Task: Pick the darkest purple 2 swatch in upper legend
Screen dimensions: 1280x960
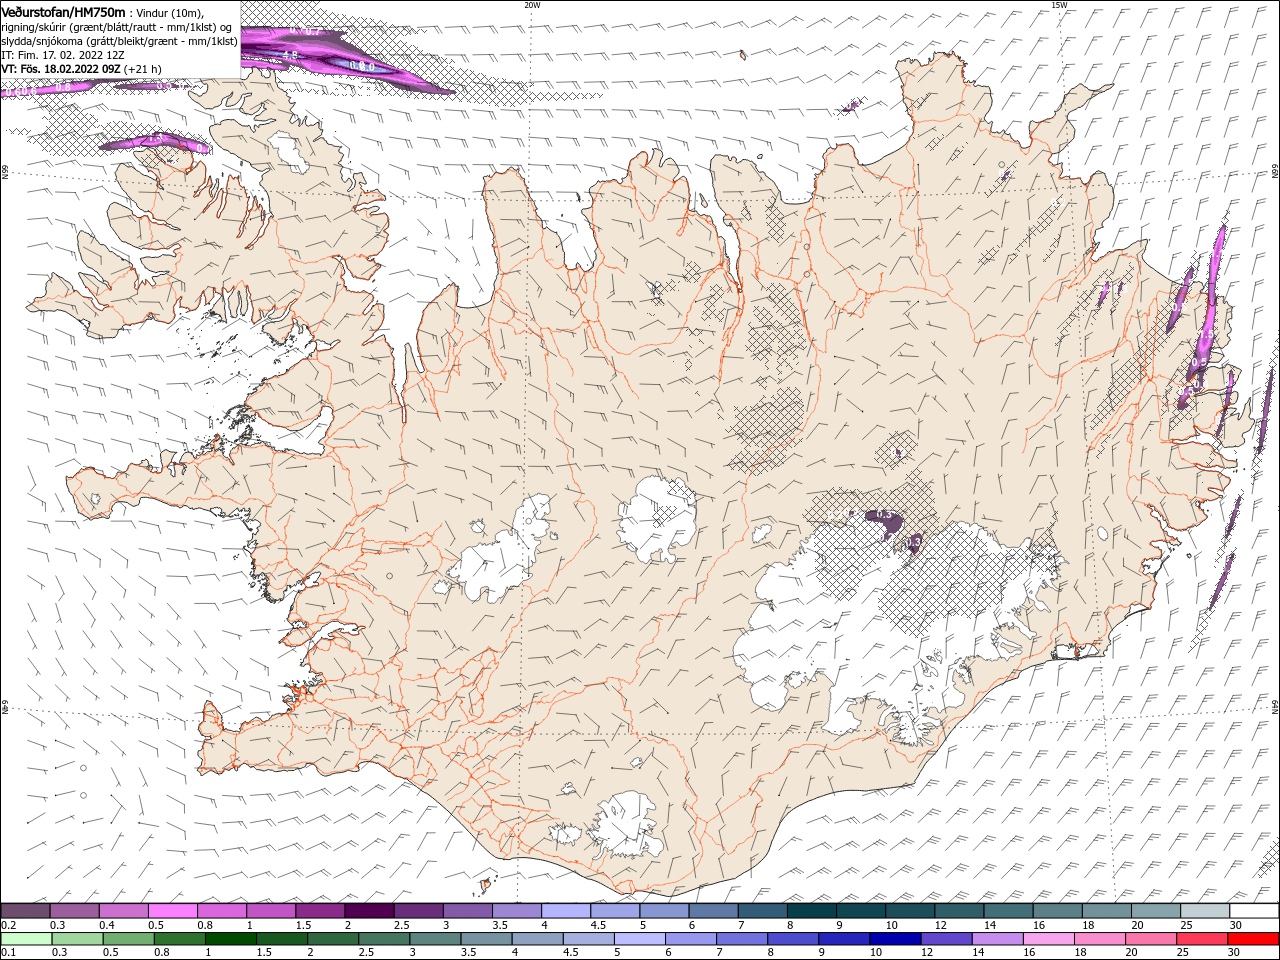Action: pos(368,911)
